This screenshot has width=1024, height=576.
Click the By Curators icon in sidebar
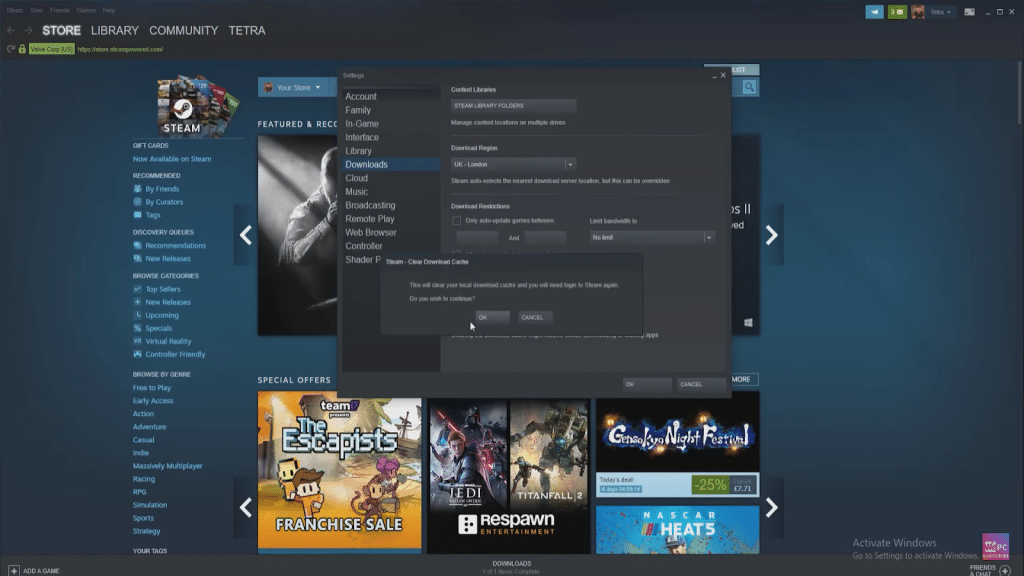click(x=136, y=202)
